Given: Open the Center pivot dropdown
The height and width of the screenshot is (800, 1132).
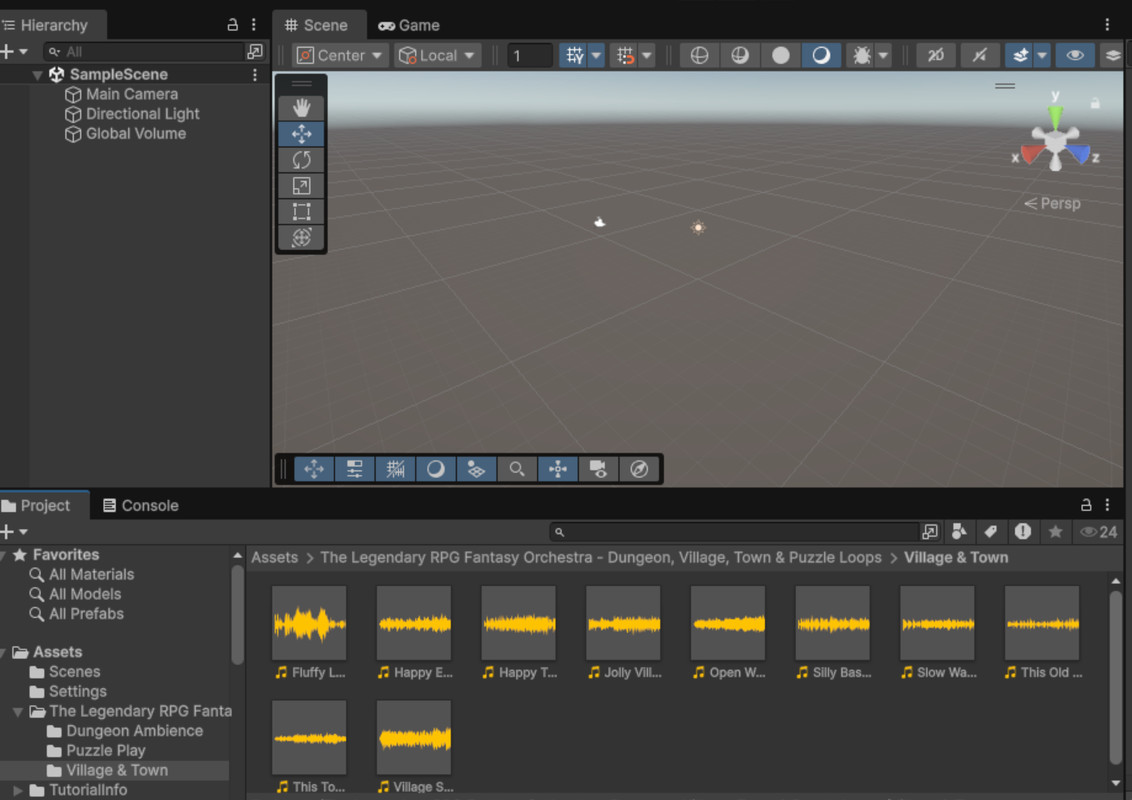Looking at the screenshot, I should tap(339, 56).
